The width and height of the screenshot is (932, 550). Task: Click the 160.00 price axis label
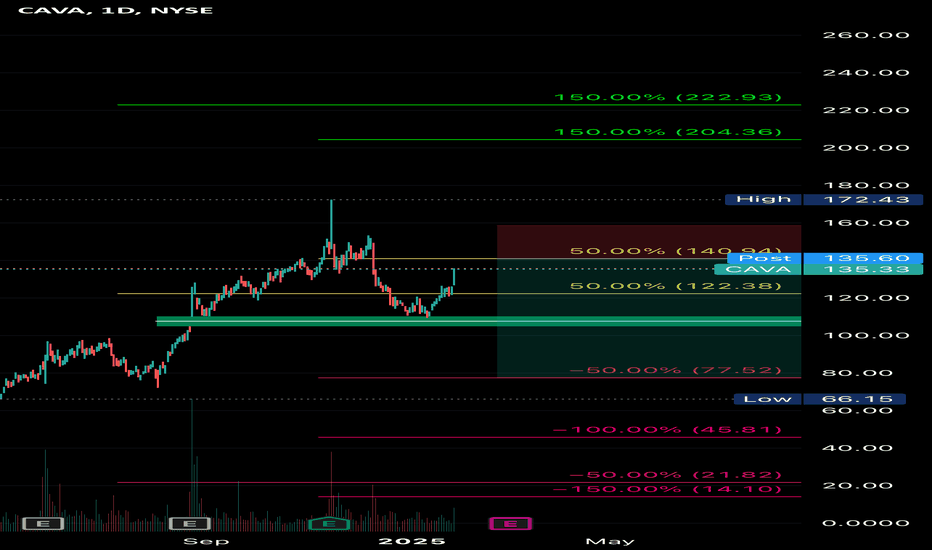coord(866,223)
